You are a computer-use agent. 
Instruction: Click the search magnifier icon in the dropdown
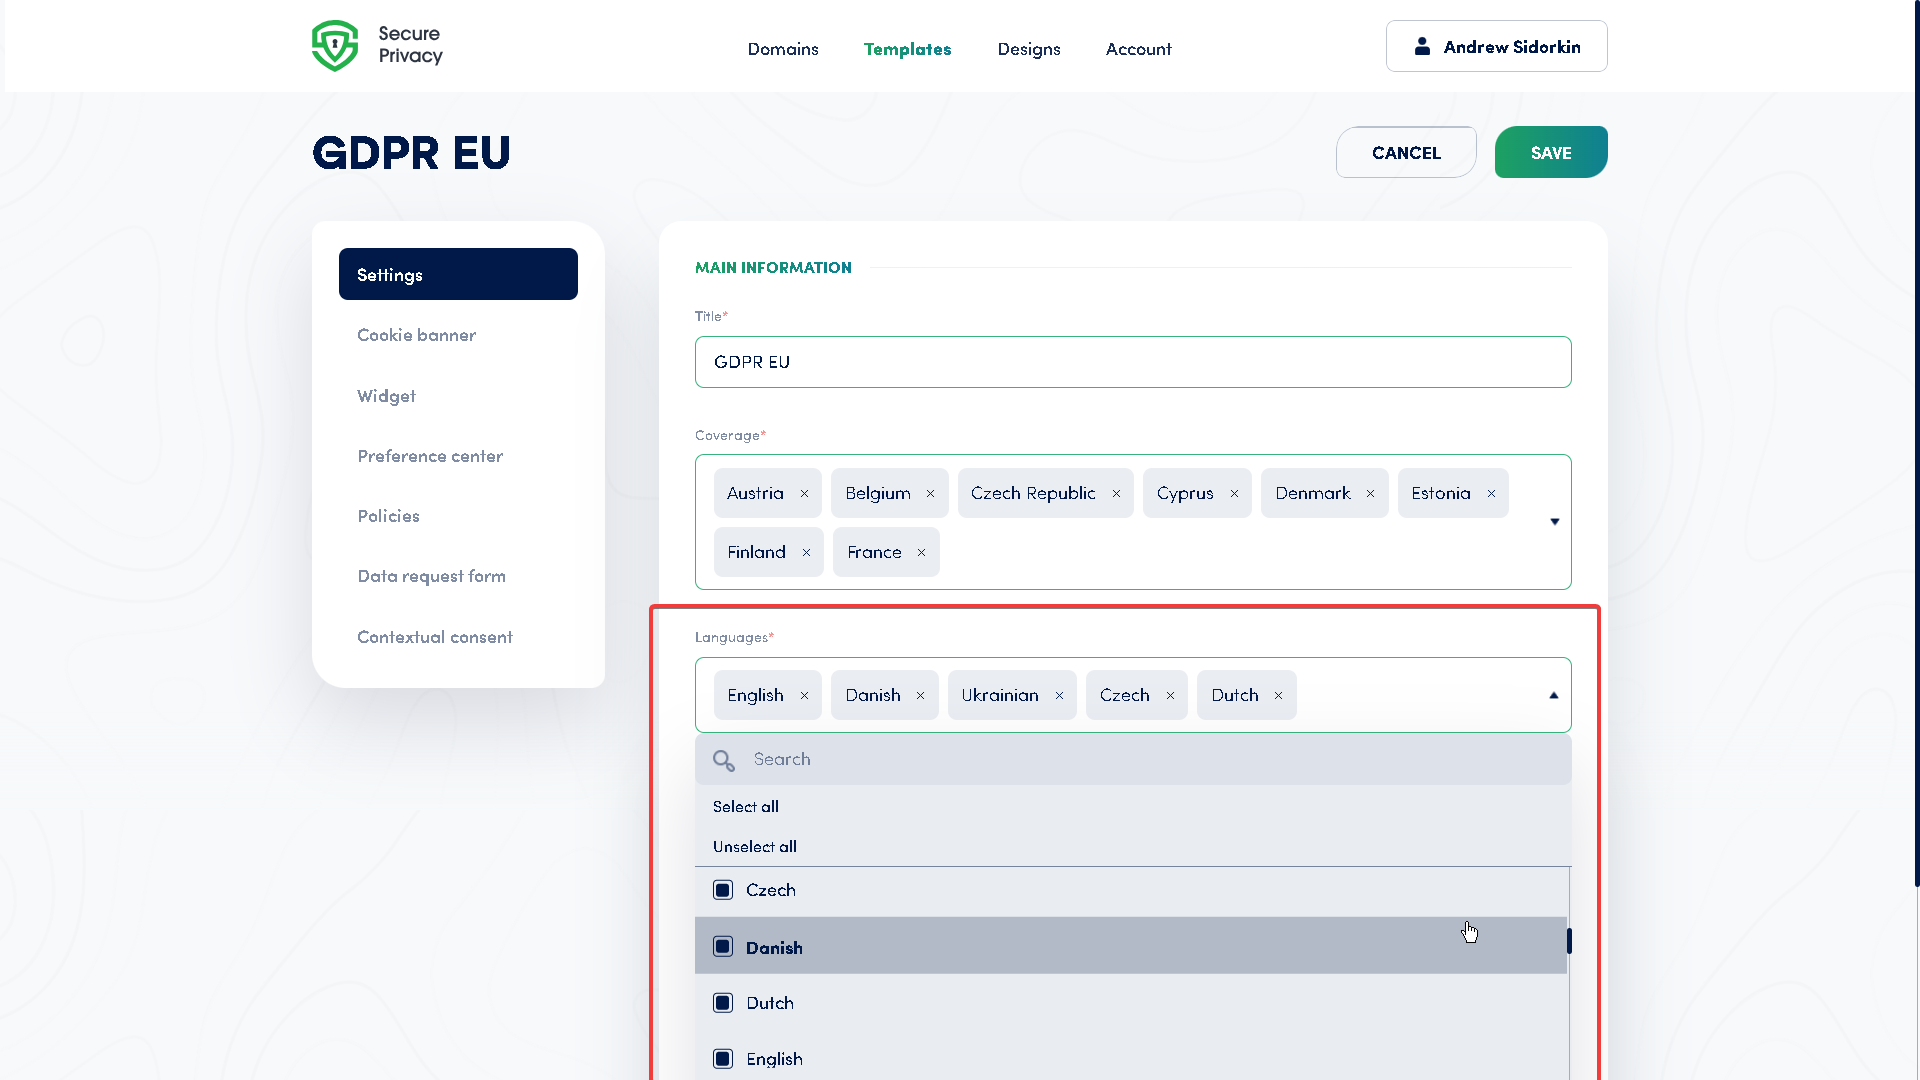(723, 759)
